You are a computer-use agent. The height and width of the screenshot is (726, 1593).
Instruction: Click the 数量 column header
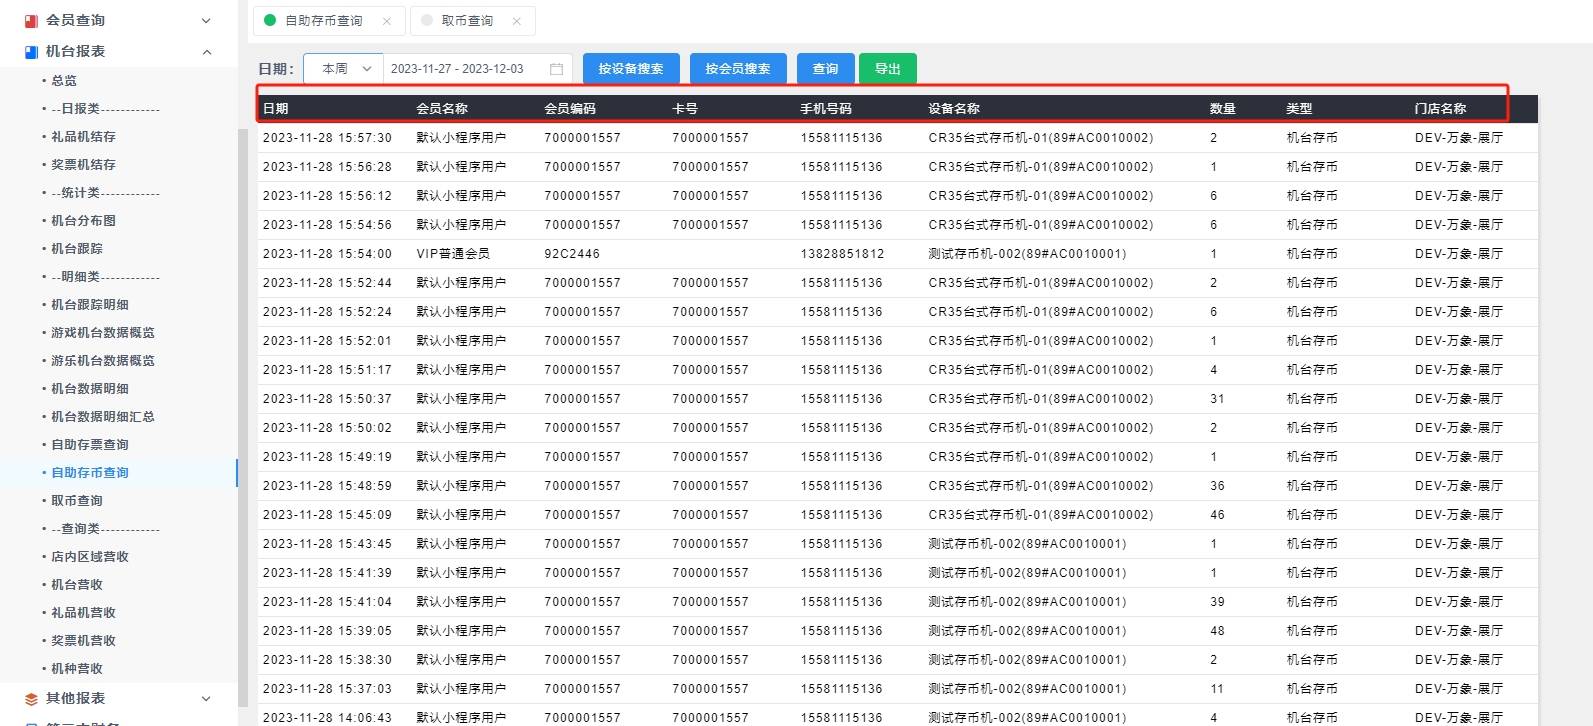tap(1223, 109)
